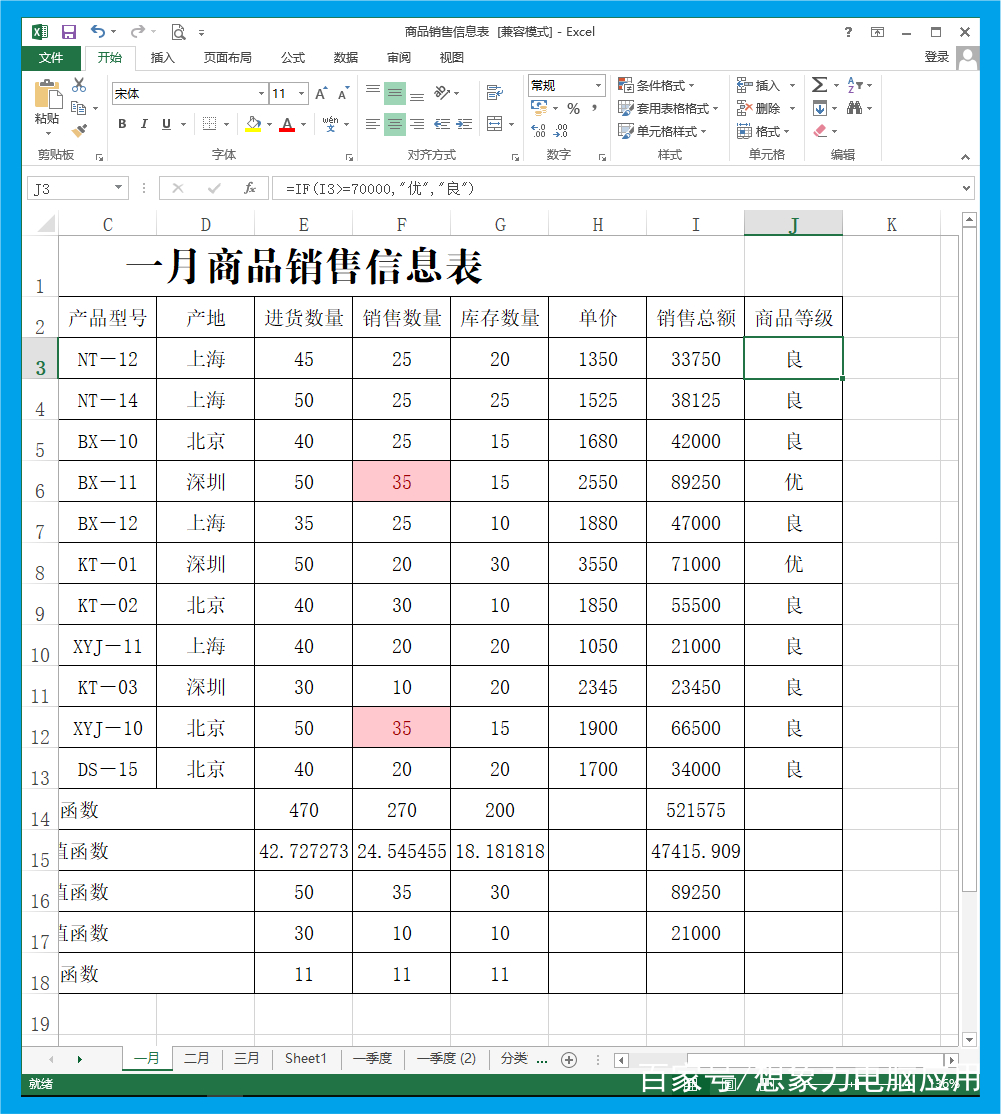
Task: Switch to the 页面布局 tab
Action: (x=227, y=58)
